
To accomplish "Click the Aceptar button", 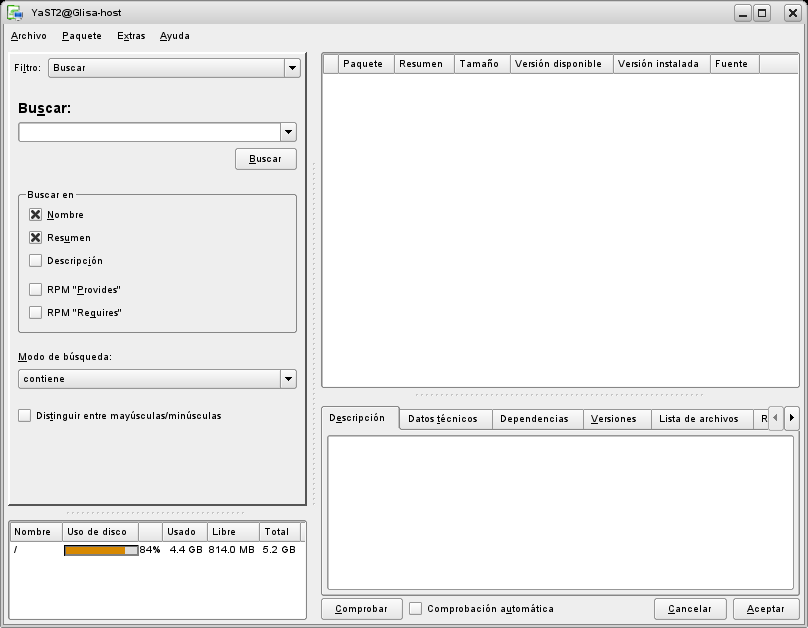I will pyautogui.click(x=766, y=609).
